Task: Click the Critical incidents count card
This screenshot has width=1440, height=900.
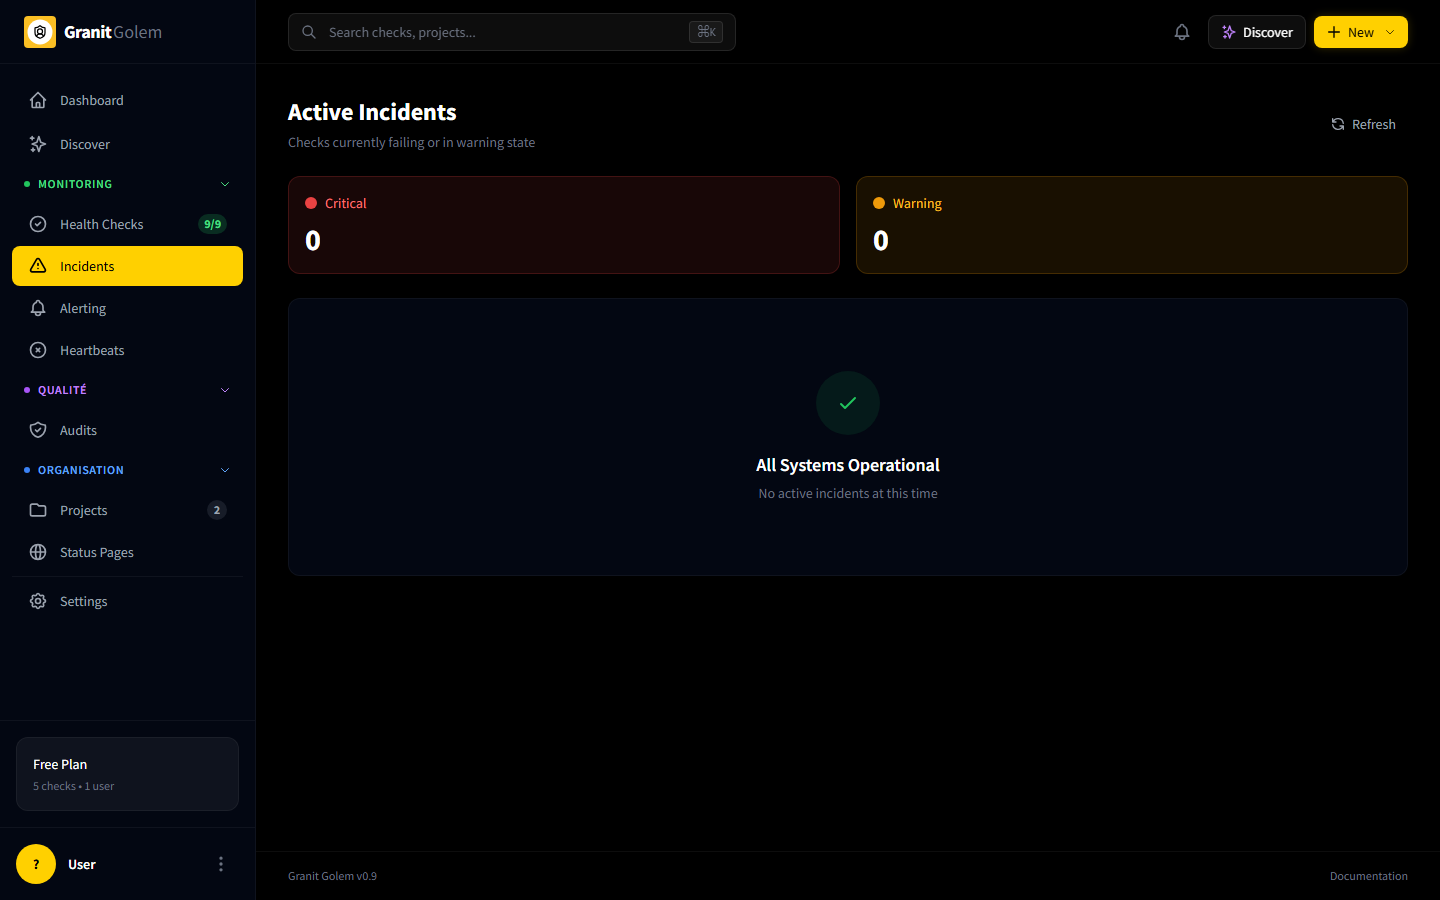Action: (x=564, y=225)
